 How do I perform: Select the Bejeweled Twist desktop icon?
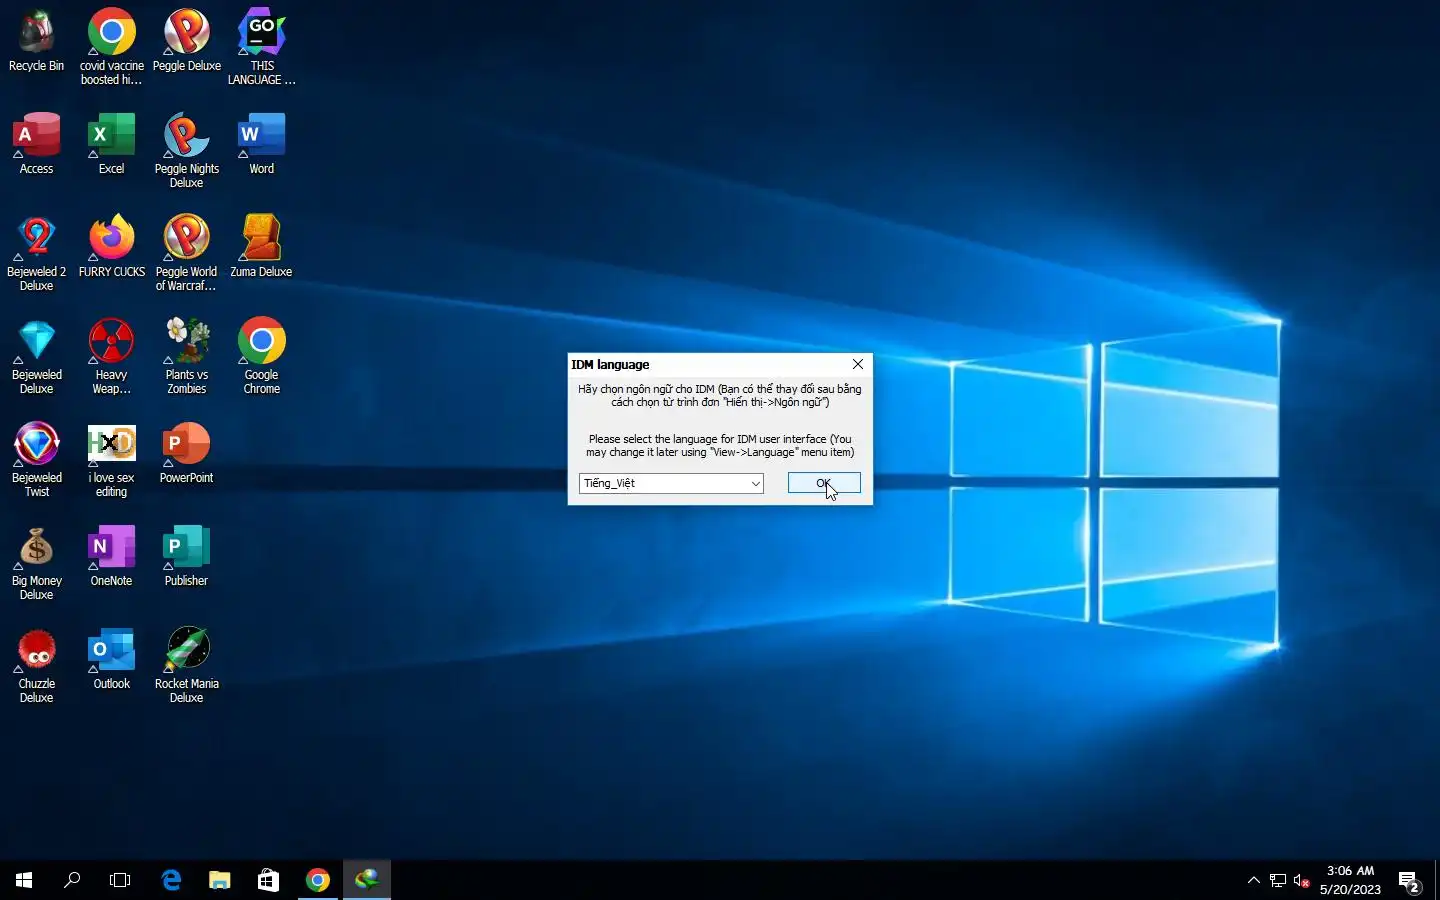(x=37, y=459)
